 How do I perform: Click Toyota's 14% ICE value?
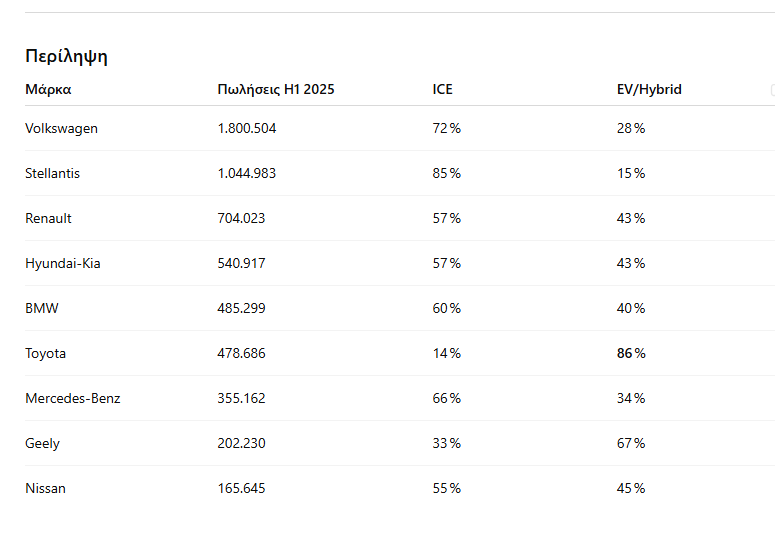tap(446, 354)
